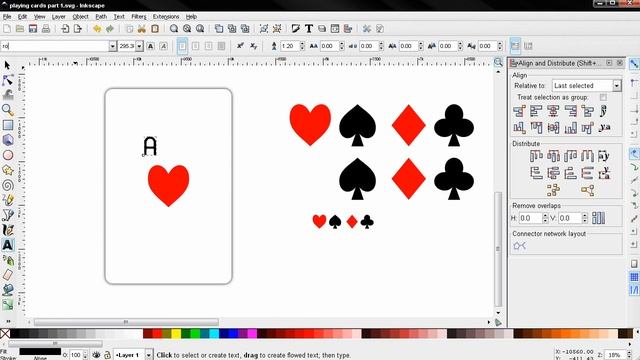Click the Print document icon
640x360 pixels.
(46, 29)
